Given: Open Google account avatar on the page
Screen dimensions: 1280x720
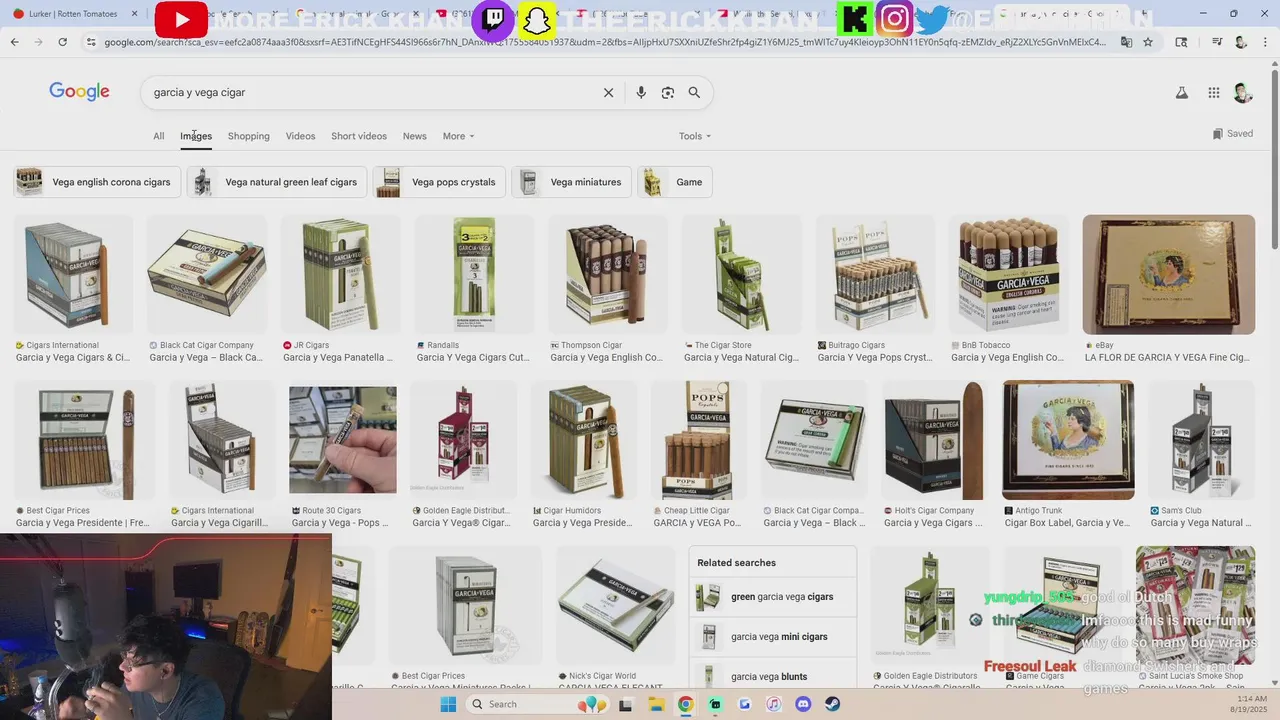Looking at the screenshot, I should pyautogui.click(x=1243, y=92).
